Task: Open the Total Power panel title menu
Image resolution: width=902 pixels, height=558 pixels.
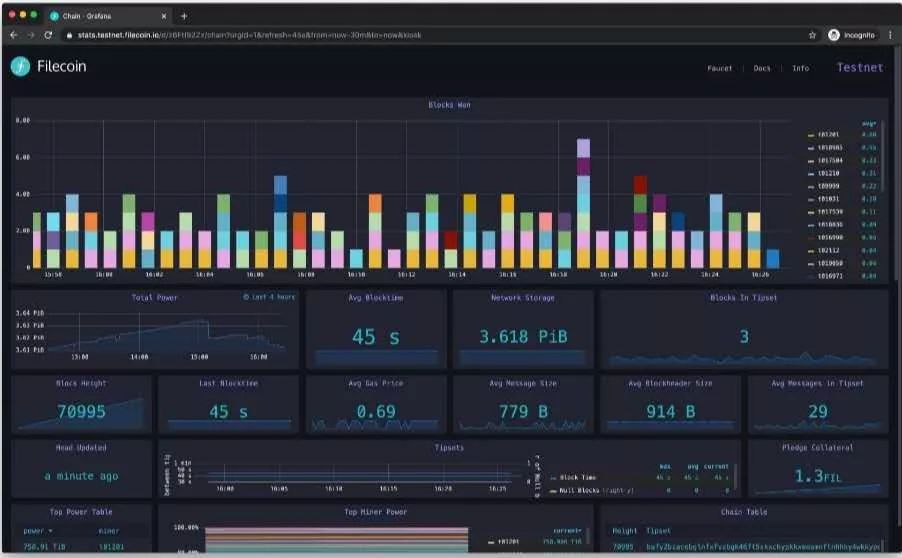Action: tap(154, 297)
